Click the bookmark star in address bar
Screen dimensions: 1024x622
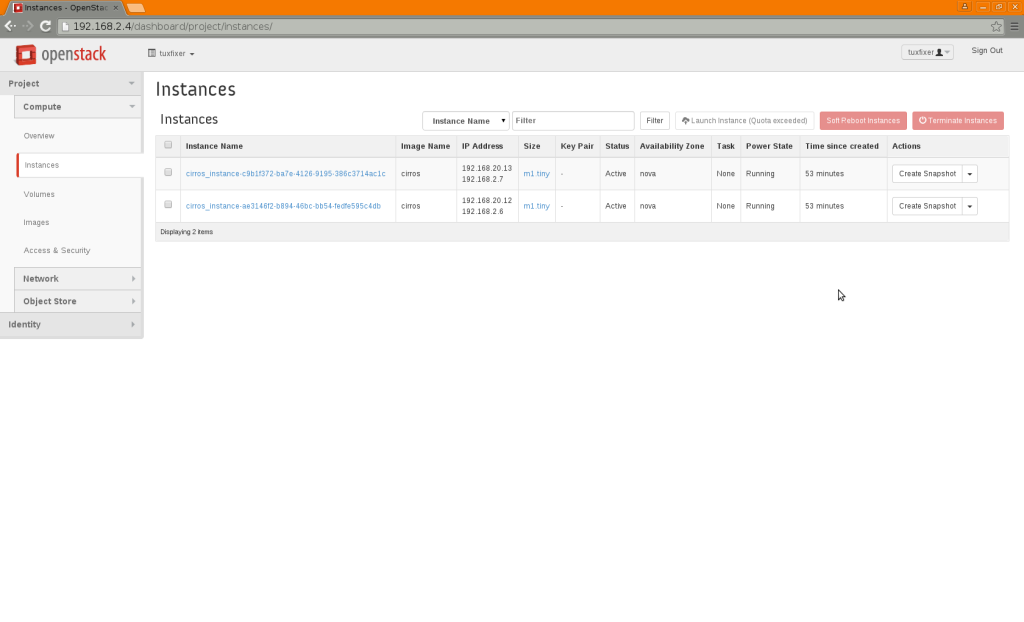pos(996,27)
